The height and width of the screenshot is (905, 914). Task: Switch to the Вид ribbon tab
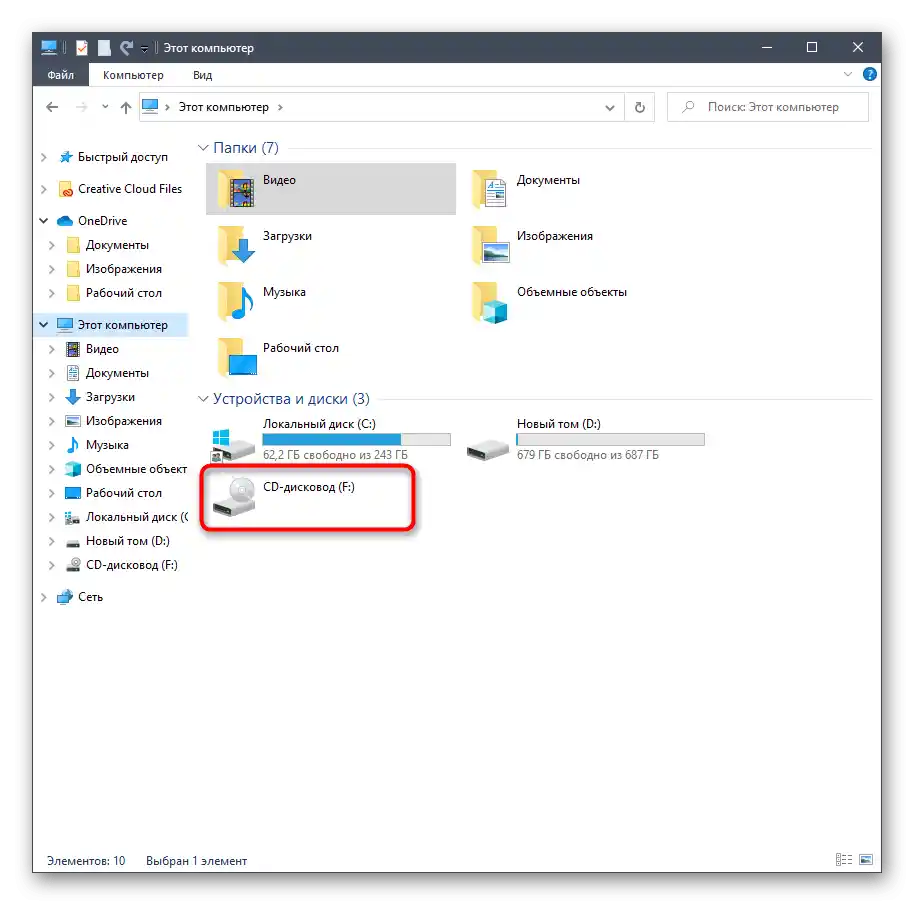[x=202, y=75]
